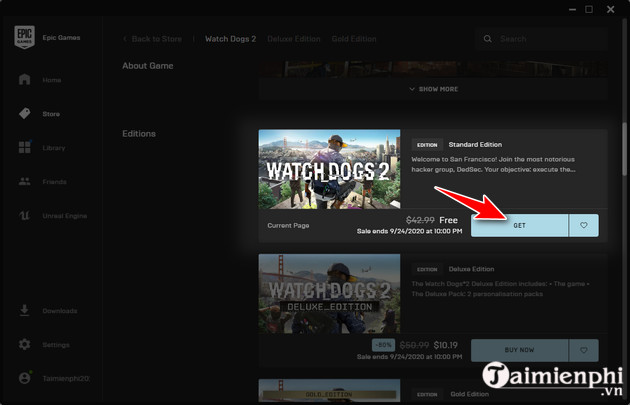Screen dimensions: 630x405
Task: Open the Settings gear icon
Action: coord(25,344)
